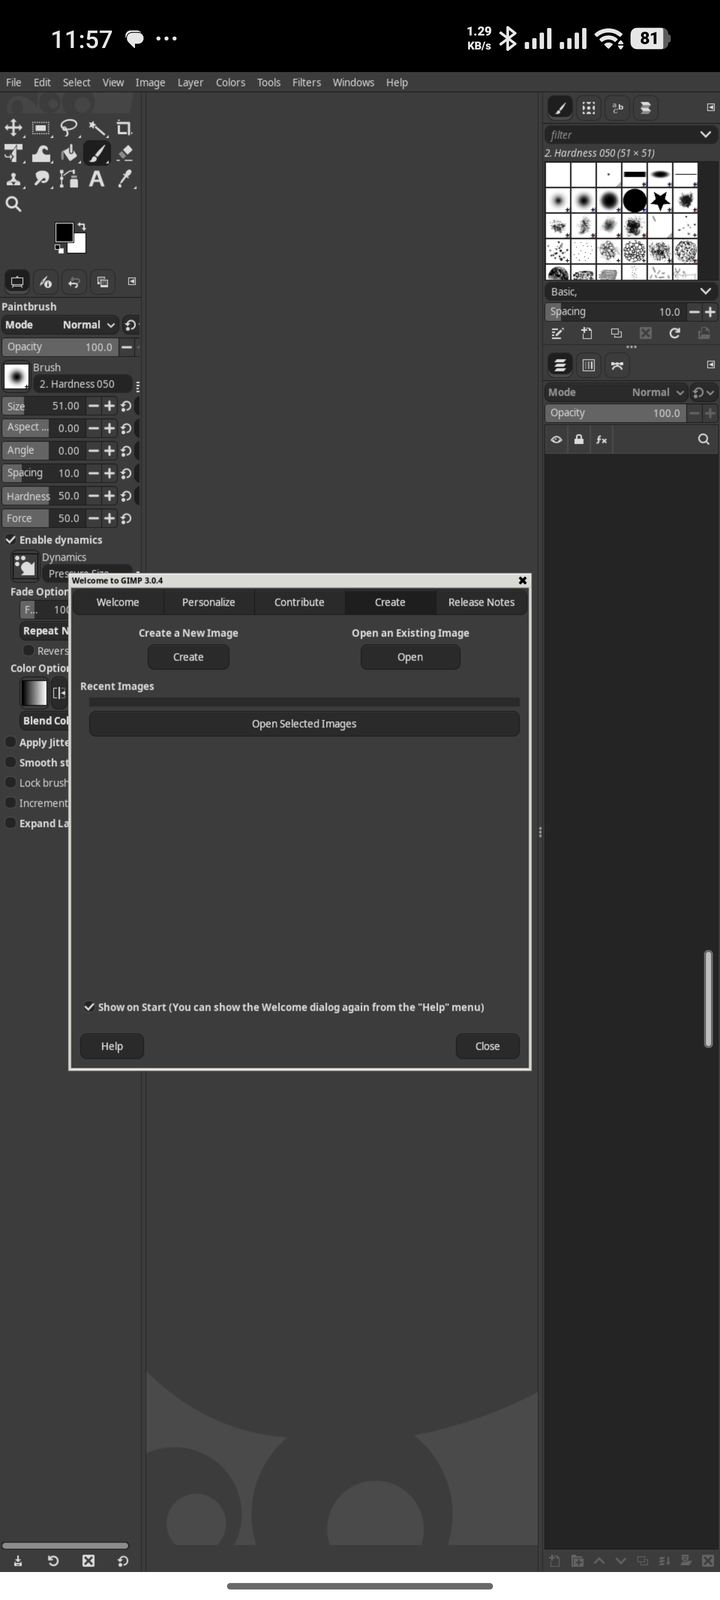
Task: Click the Create new brush icon
Action: coord(587,333)
